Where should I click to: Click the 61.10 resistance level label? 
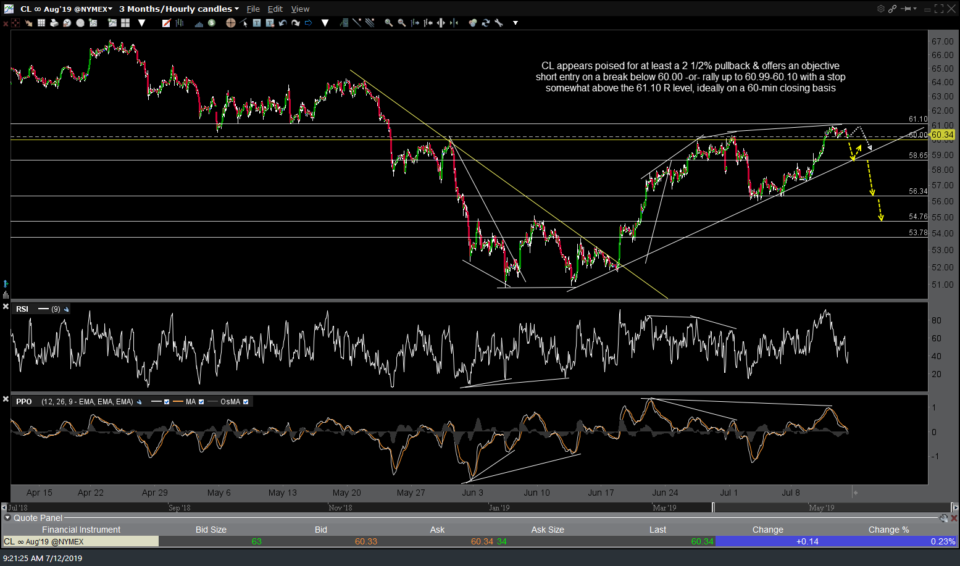click(x=918, y=119)
